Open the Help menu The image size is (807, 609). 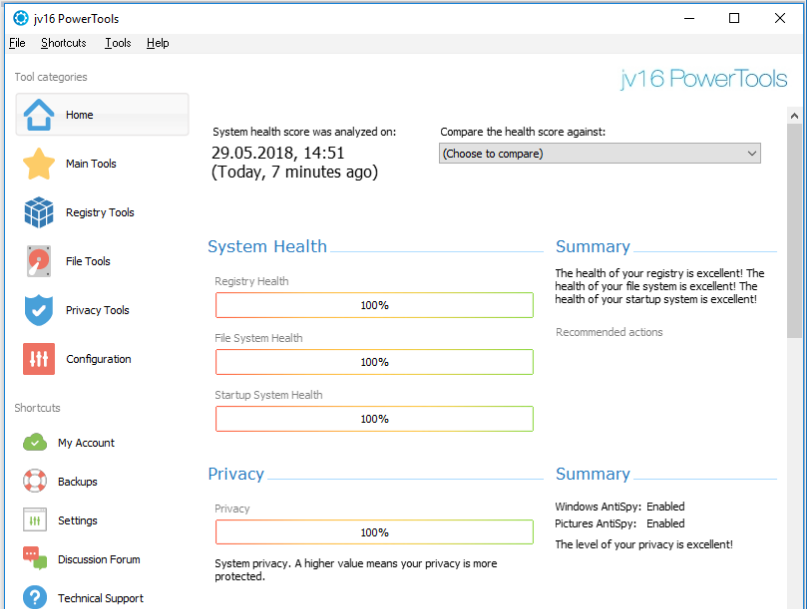(158, 43)
